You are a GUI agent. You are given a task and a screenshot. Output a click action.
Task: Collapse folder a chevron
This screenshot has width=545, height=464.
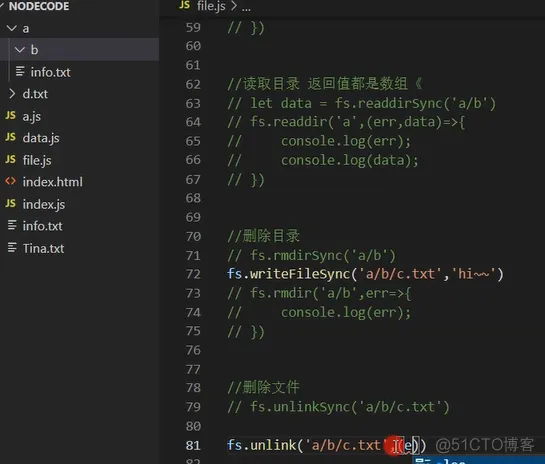click(x=12, y=28)
